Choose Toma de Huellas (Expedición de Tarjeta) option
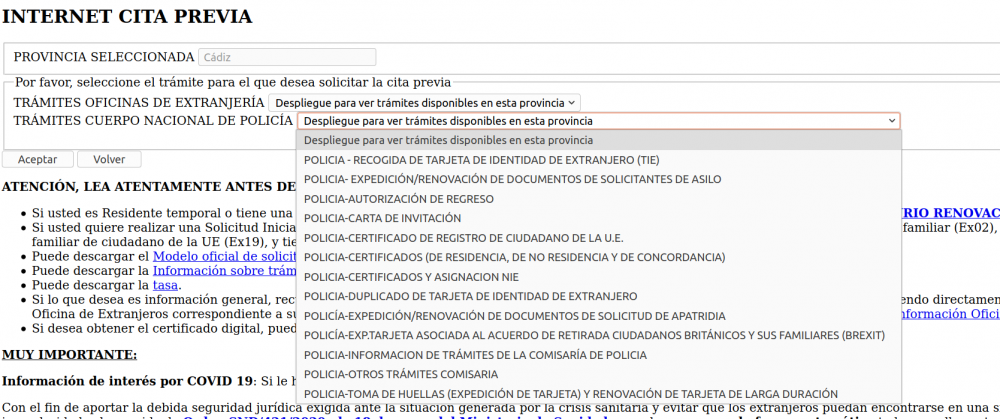The width and height of the screenshot is (1000, 419). click(570, 394)
